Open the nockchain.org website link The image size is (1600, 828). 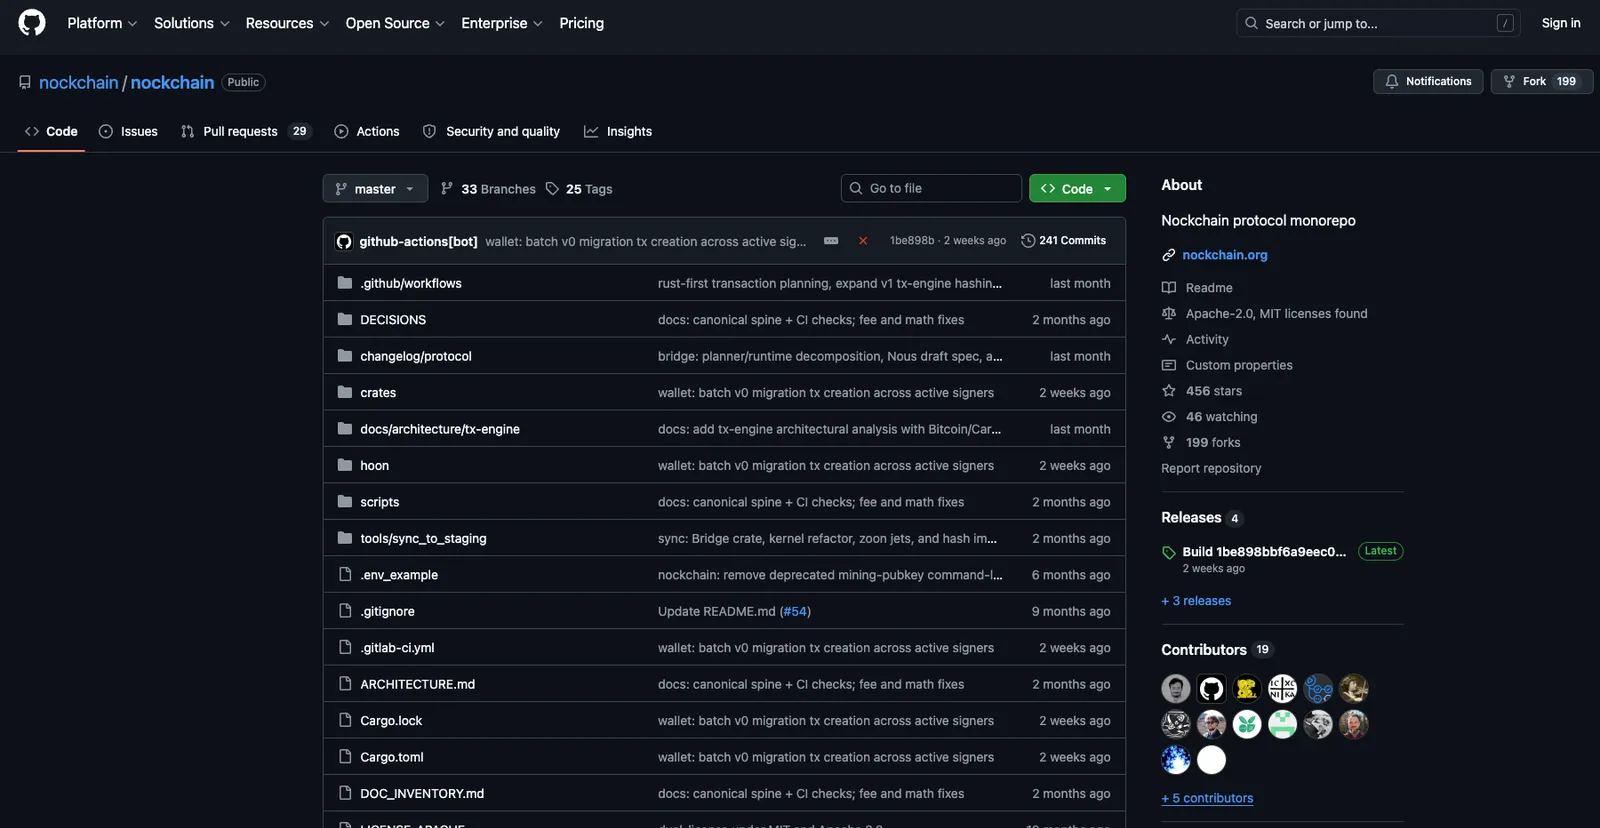[1224, 255]
